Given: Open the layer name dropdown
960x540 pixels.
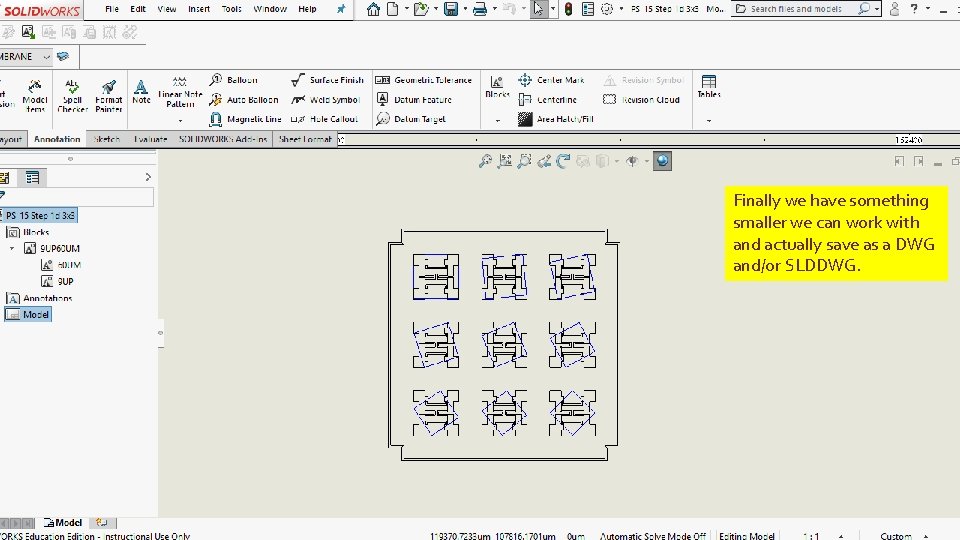Looking at the screenshot, I should [47, 57].
